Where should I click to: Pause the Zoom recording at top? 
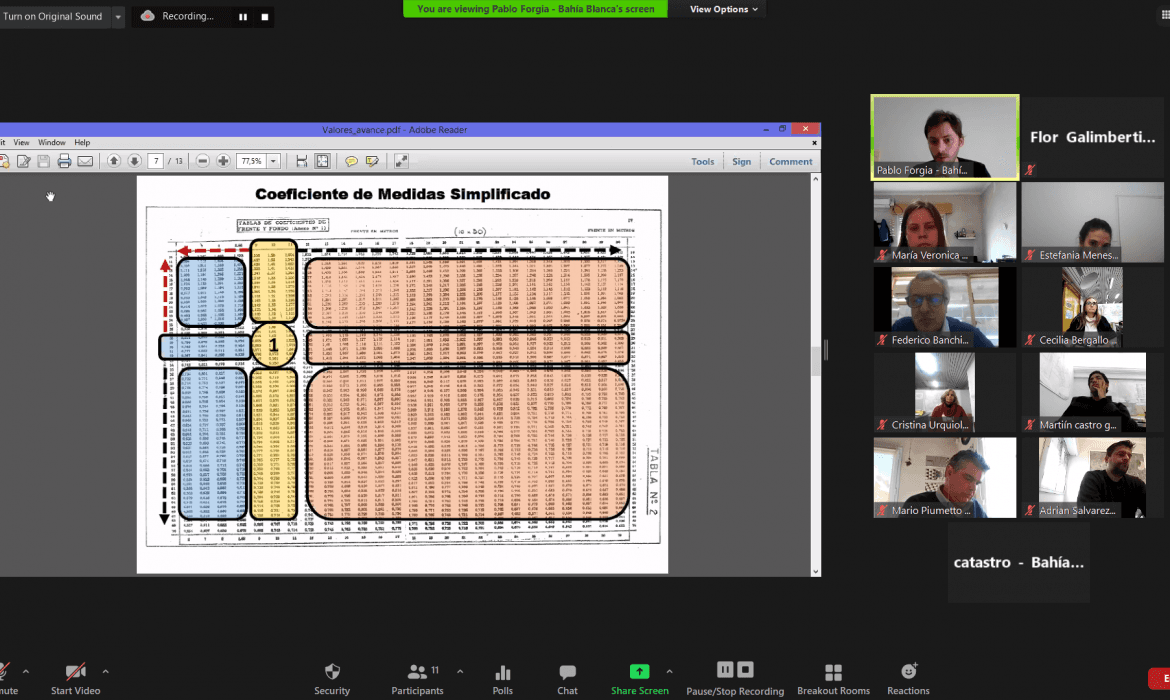tap(243, 17)
